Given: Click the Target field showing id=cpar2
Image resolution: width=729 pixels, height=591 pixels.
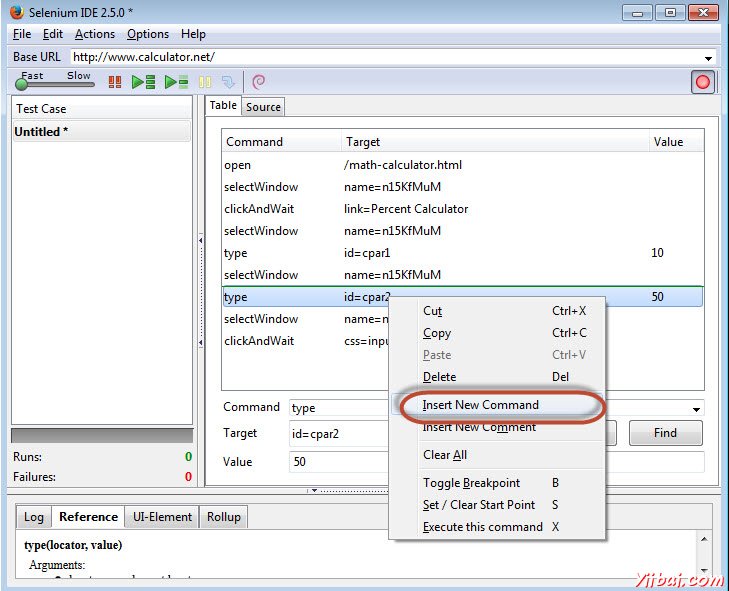Looking at the screenshot, I should click(x=338, y=434).
